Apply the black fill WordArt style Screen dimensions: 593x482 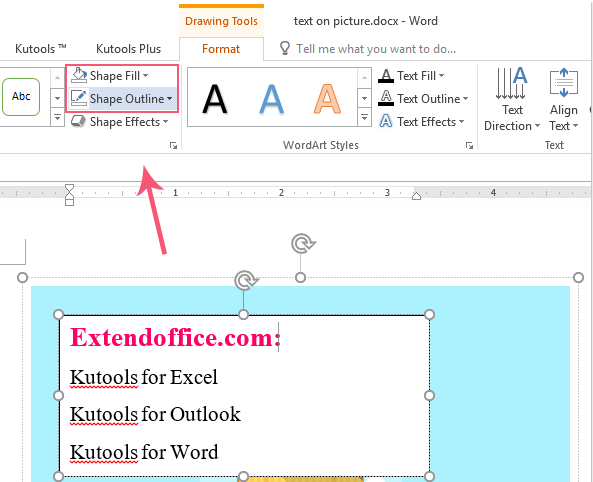214,99
